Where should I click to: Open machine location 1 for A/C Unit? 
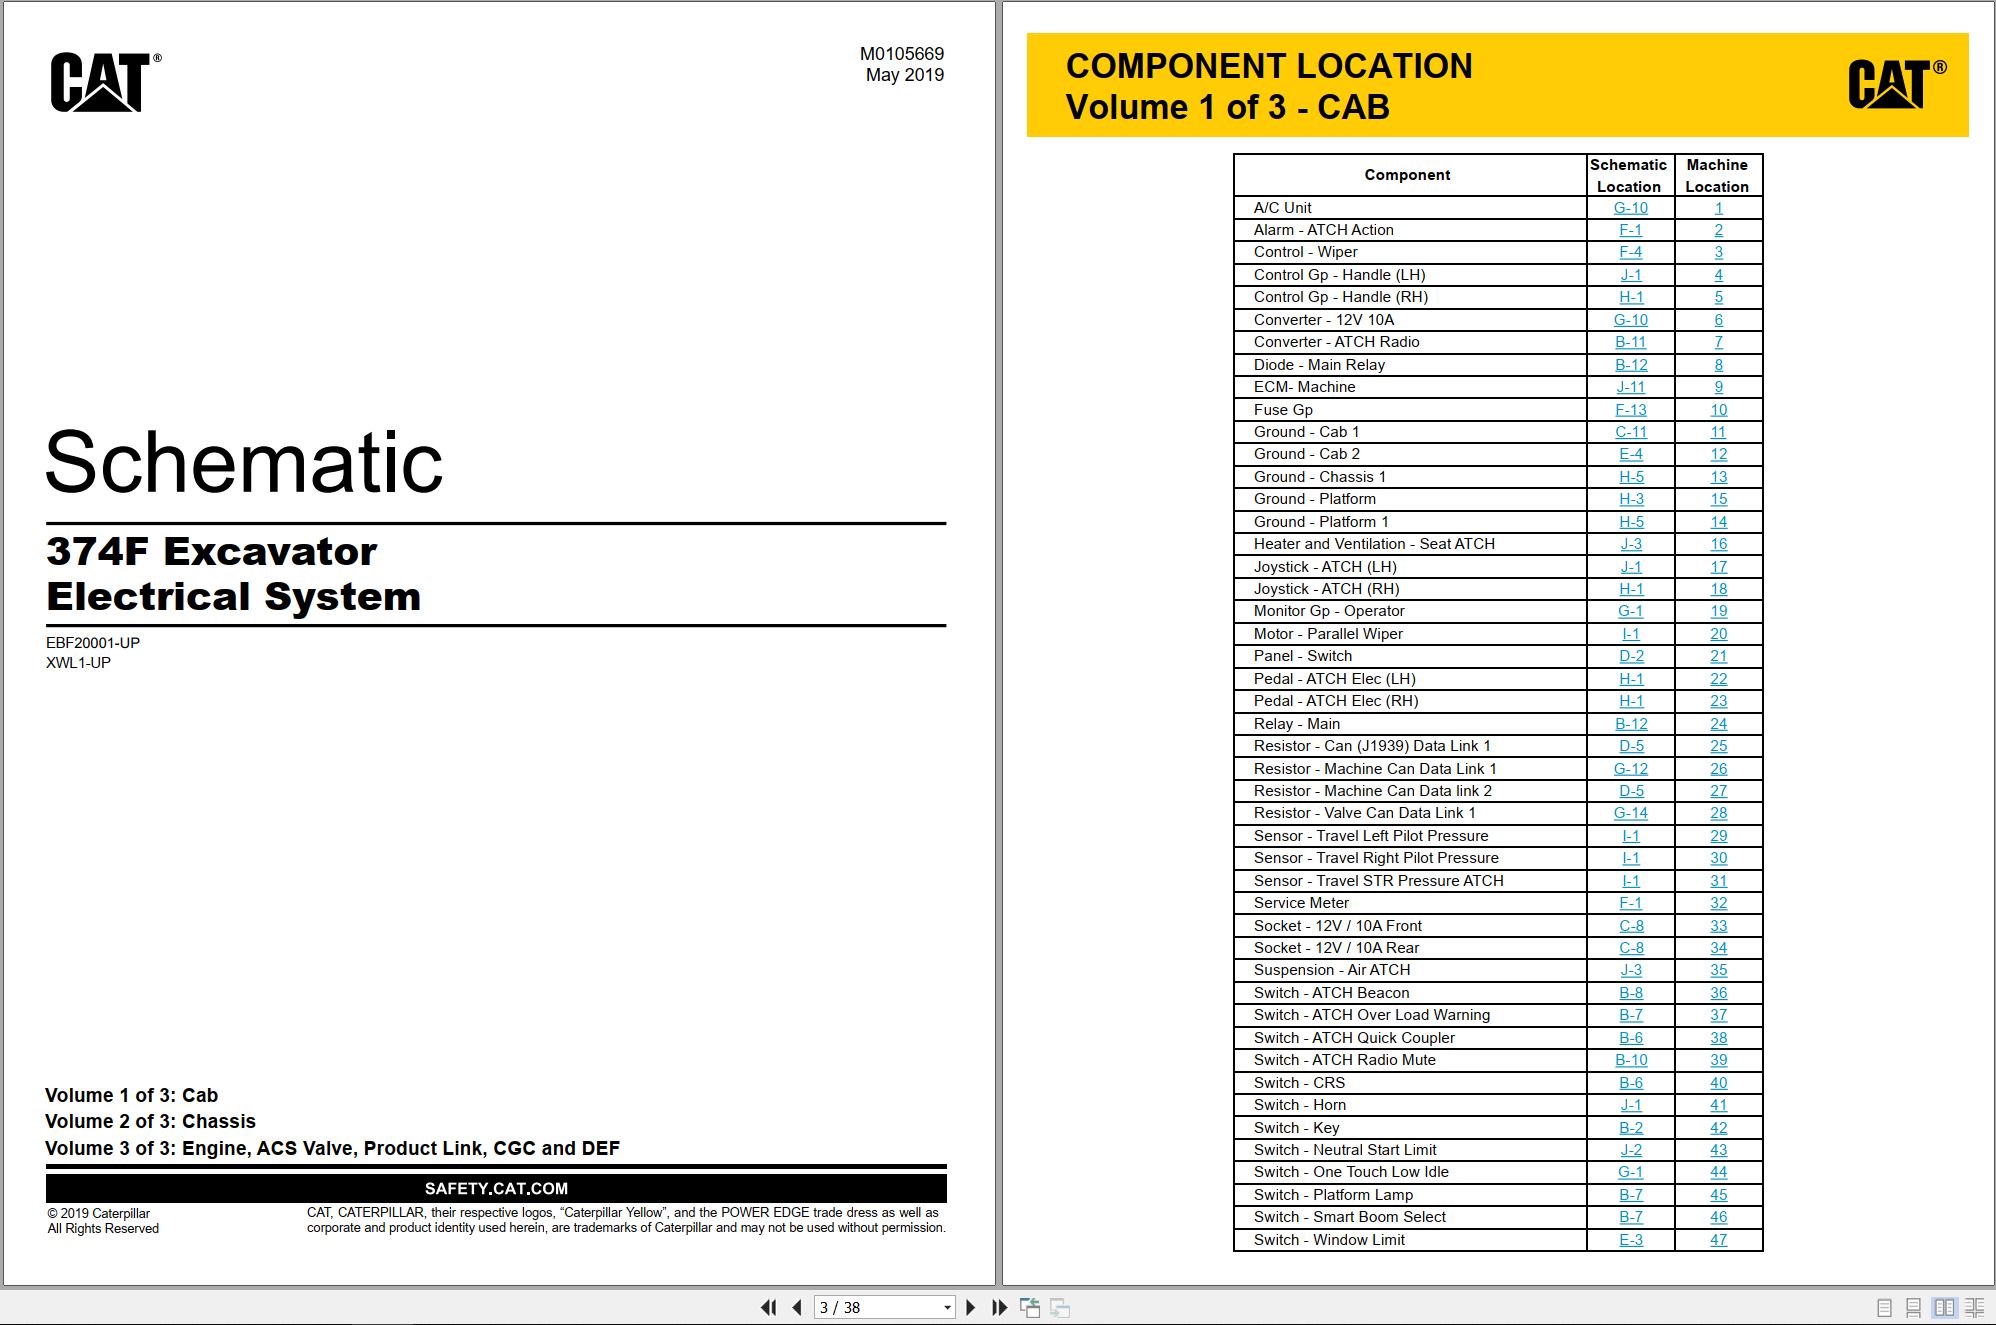coord(1719,208)
